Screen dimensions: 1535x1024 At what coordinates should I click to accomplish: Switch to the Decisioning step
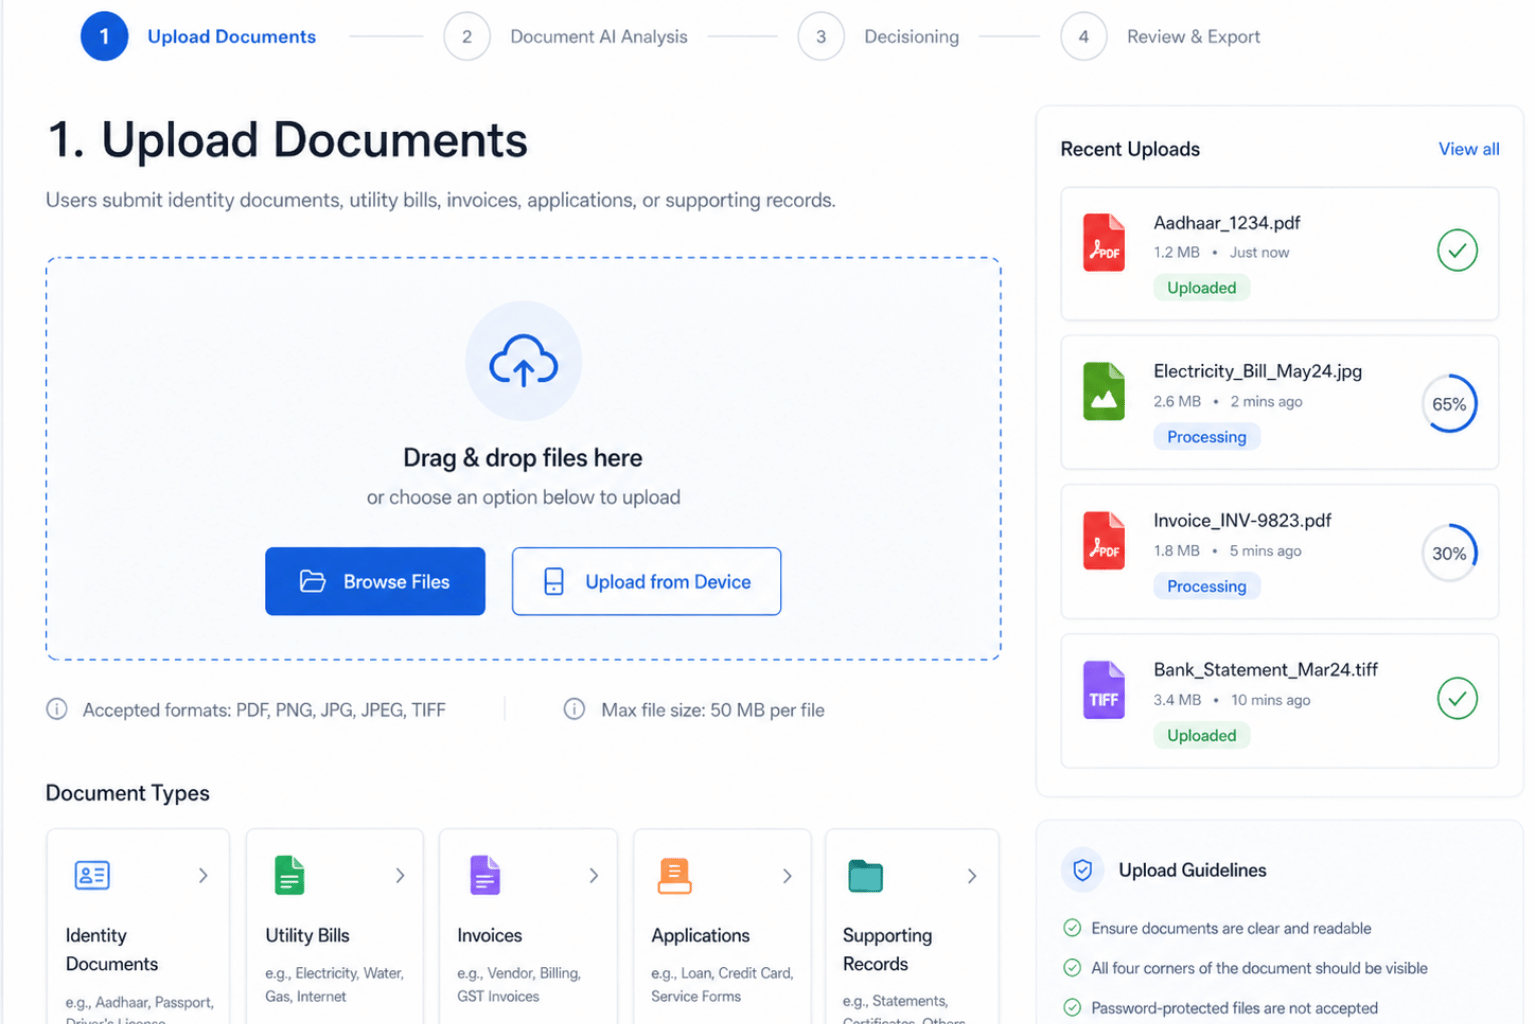click(x=911, y=37)
